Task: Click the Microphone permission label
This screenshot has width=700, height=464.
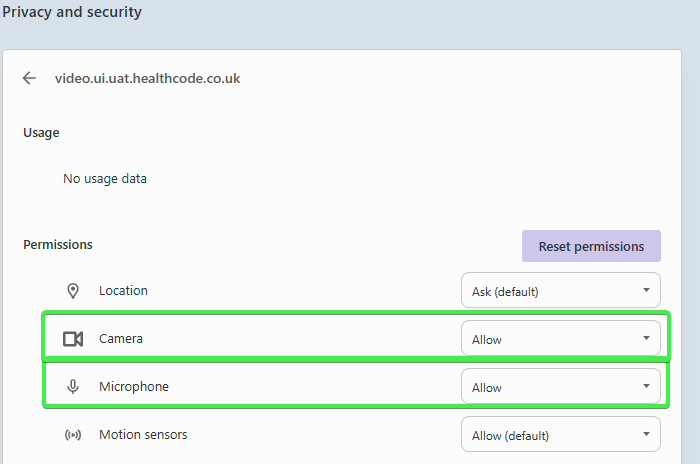Action: pos(134,387)
